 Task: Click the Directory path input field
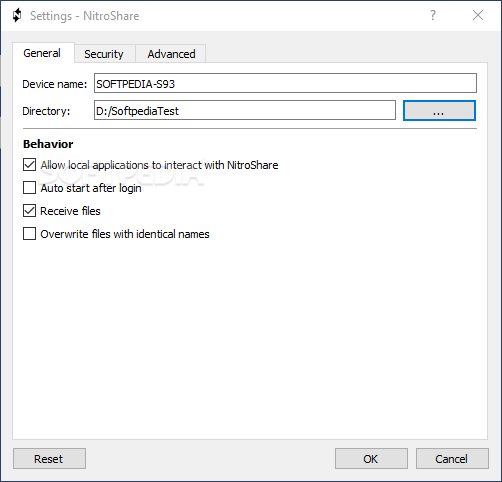(245, 110)
